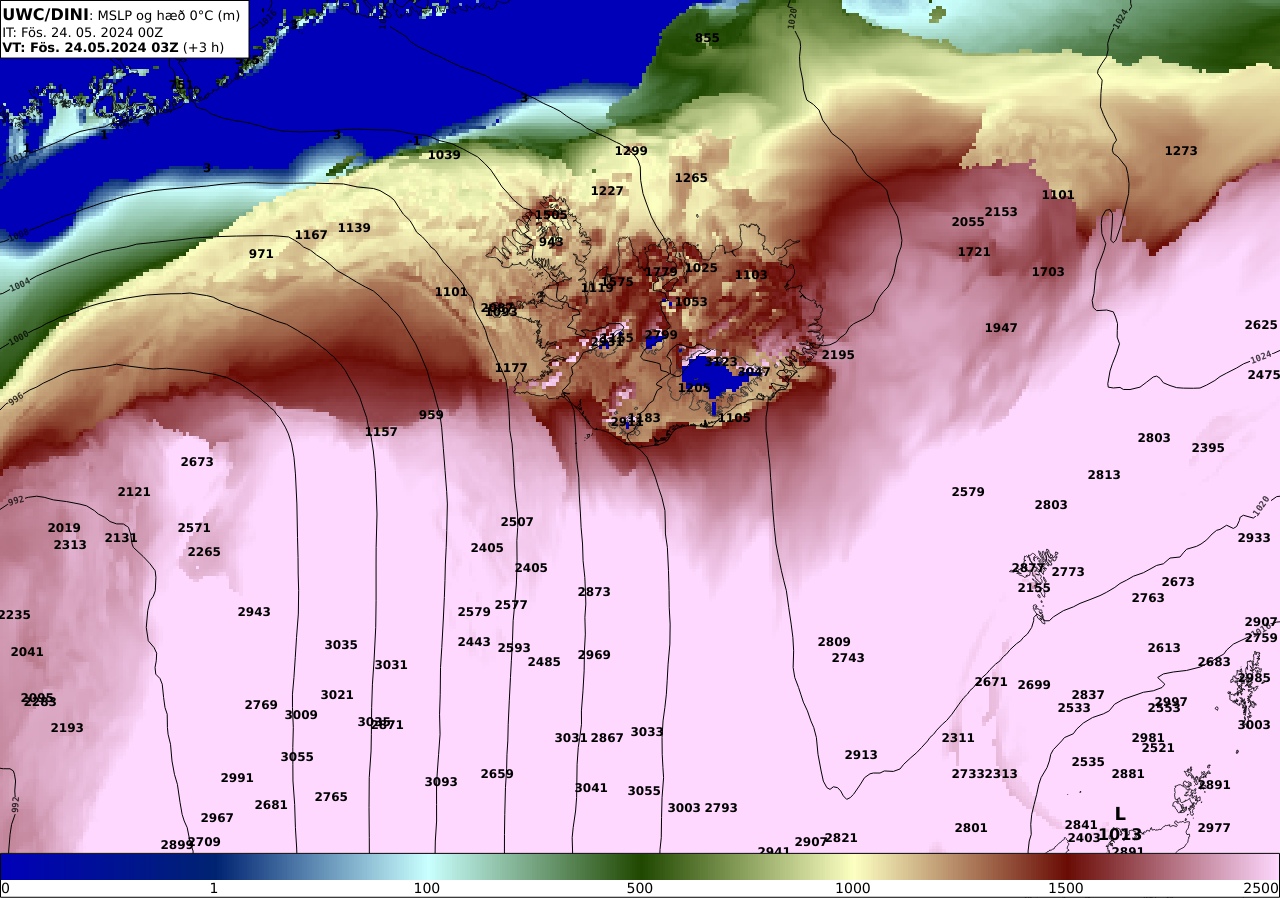This screenshot has width=1280, height=898.
Task: Select value 2773 near the Faroe Islands
Action: pyautogui.click(x=1068, y=572)
